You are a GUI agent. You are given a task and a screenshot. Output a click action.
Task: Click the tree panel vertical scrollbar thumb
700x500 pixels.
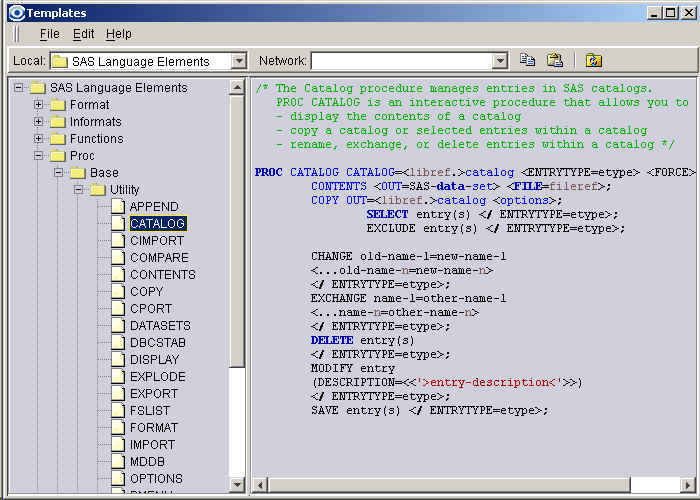tap(237, 231)
